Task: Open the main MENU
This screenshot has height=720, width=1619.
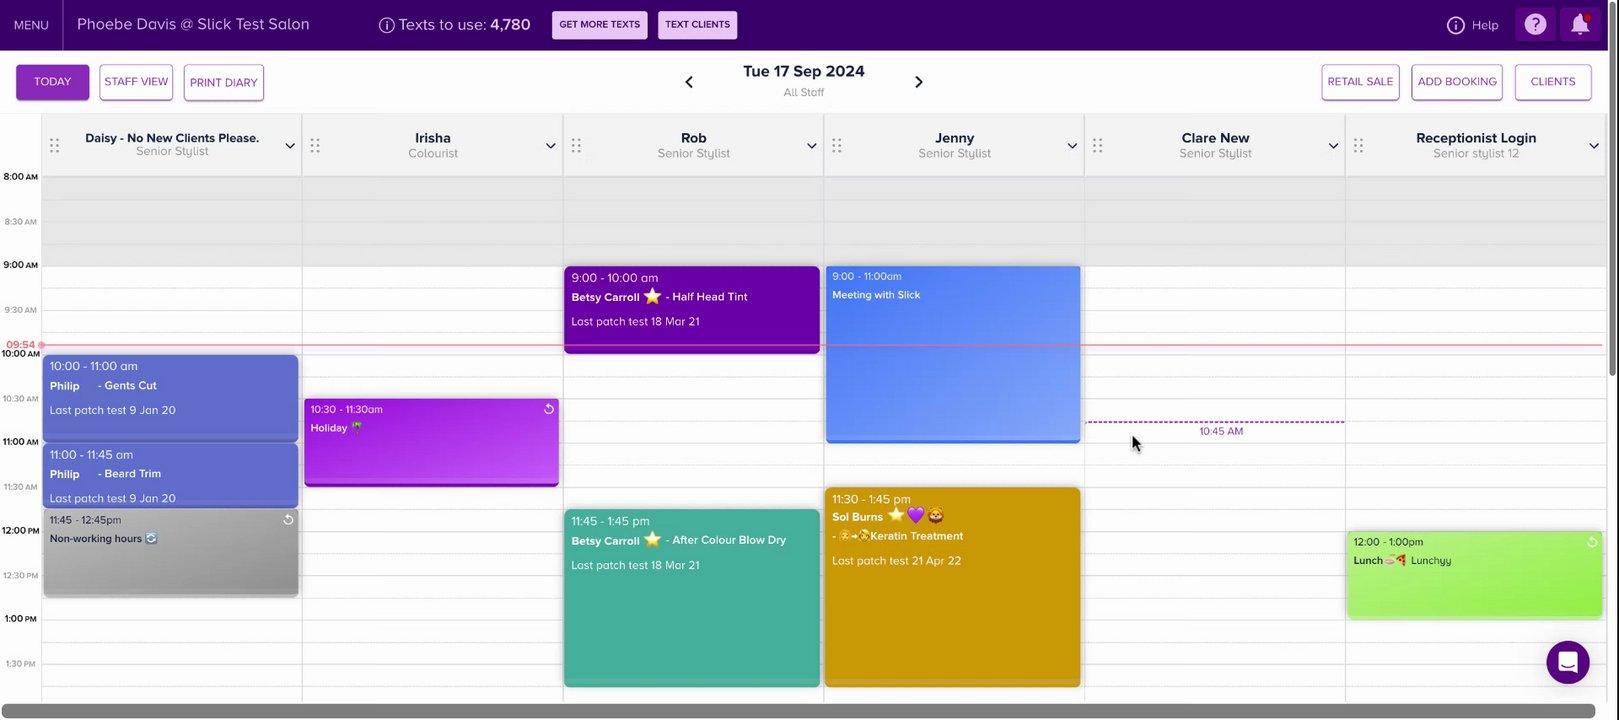Action: (31, 25)
